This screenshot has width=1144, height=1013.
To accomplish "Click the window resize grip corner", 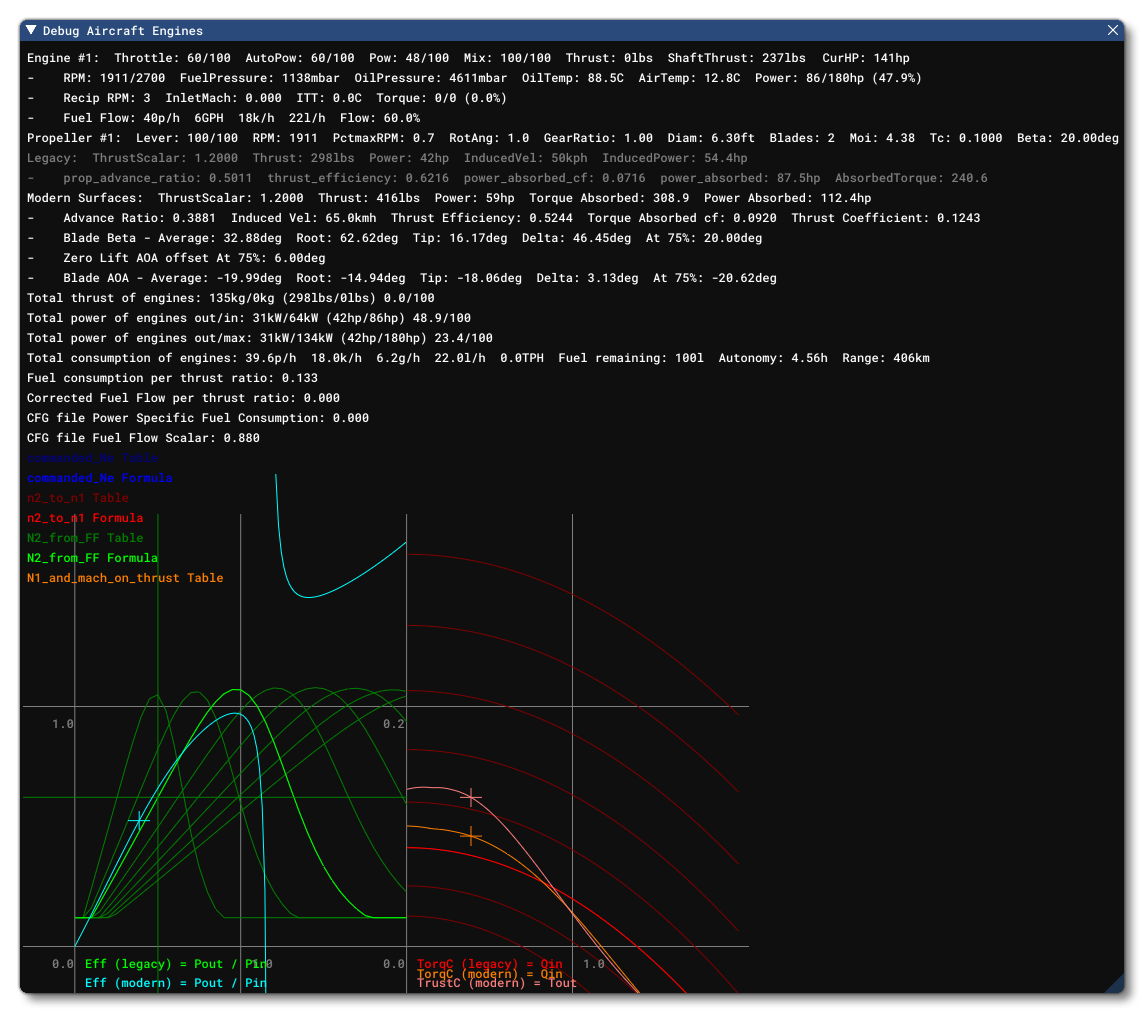I will click(x=1115, y=985).
